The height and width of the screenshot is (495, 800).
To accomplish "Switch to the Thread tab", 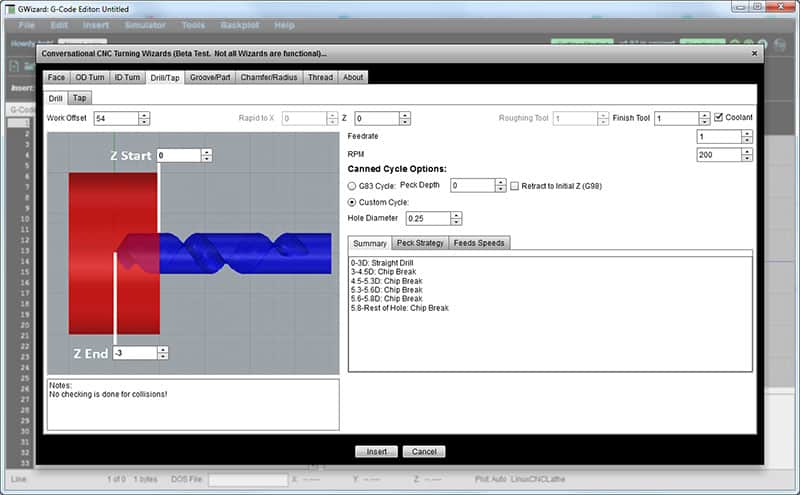I will tap(320, 78).
